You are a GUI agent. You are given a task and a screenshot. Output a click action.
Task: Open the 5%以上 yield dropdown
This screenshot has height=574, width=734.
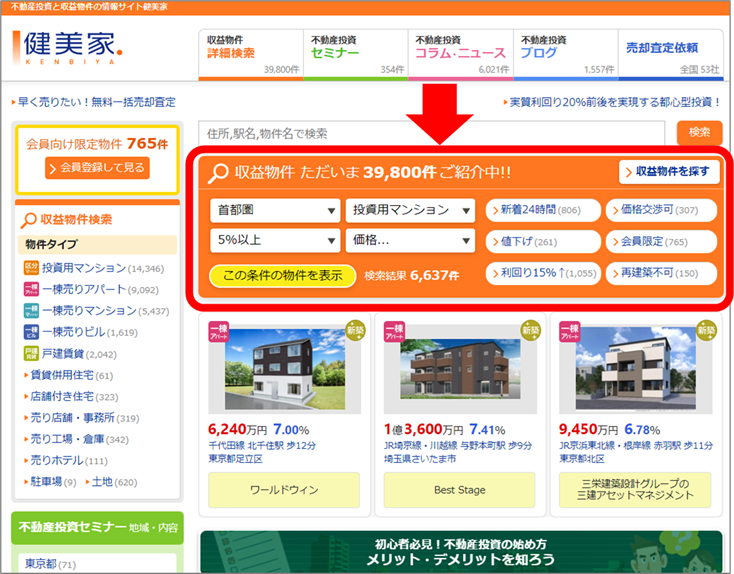(274, 240)
